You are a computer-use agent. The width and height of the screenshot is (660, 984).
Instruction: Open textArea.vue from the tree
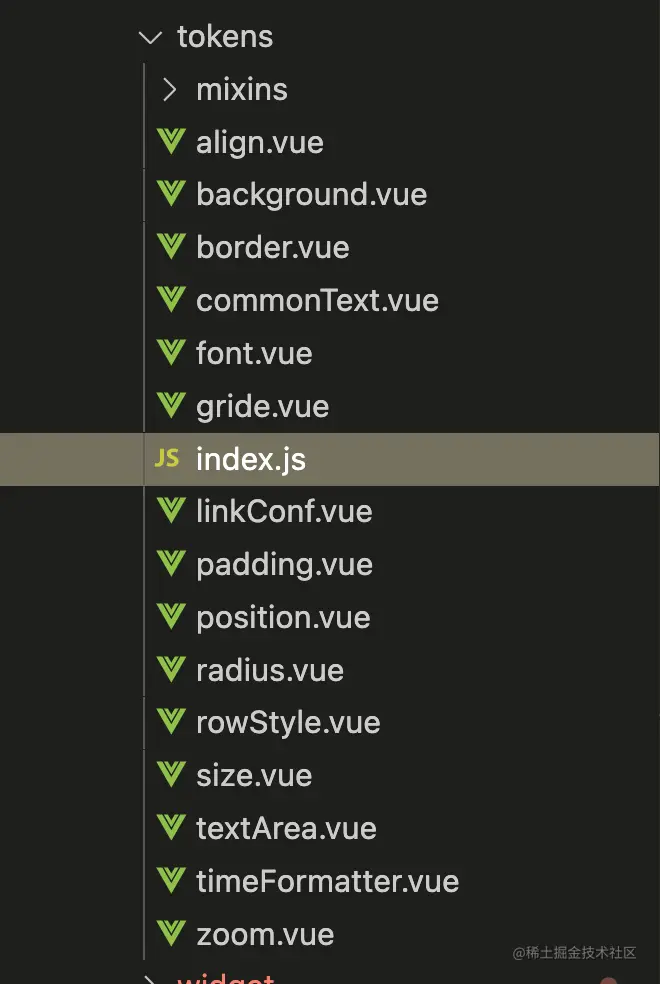coord(286,828)
